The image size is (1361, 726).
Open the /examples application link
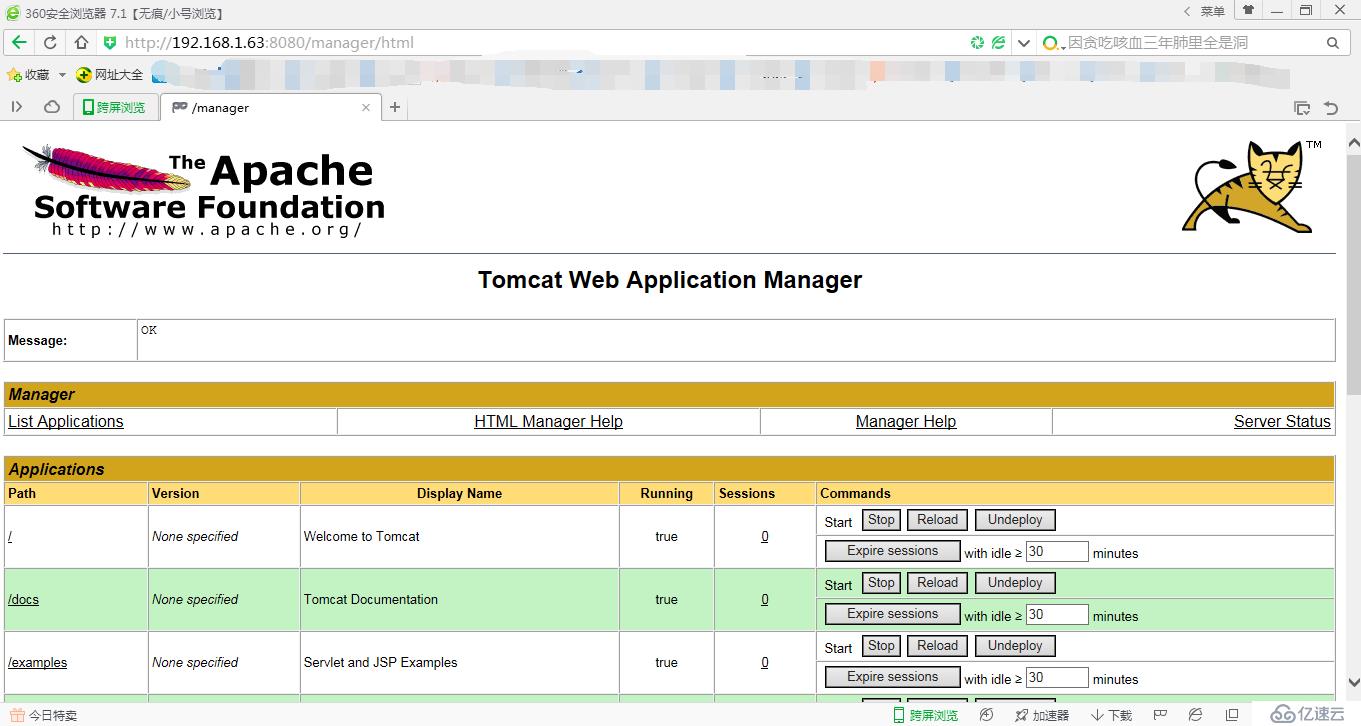click(x=38, y=663)
